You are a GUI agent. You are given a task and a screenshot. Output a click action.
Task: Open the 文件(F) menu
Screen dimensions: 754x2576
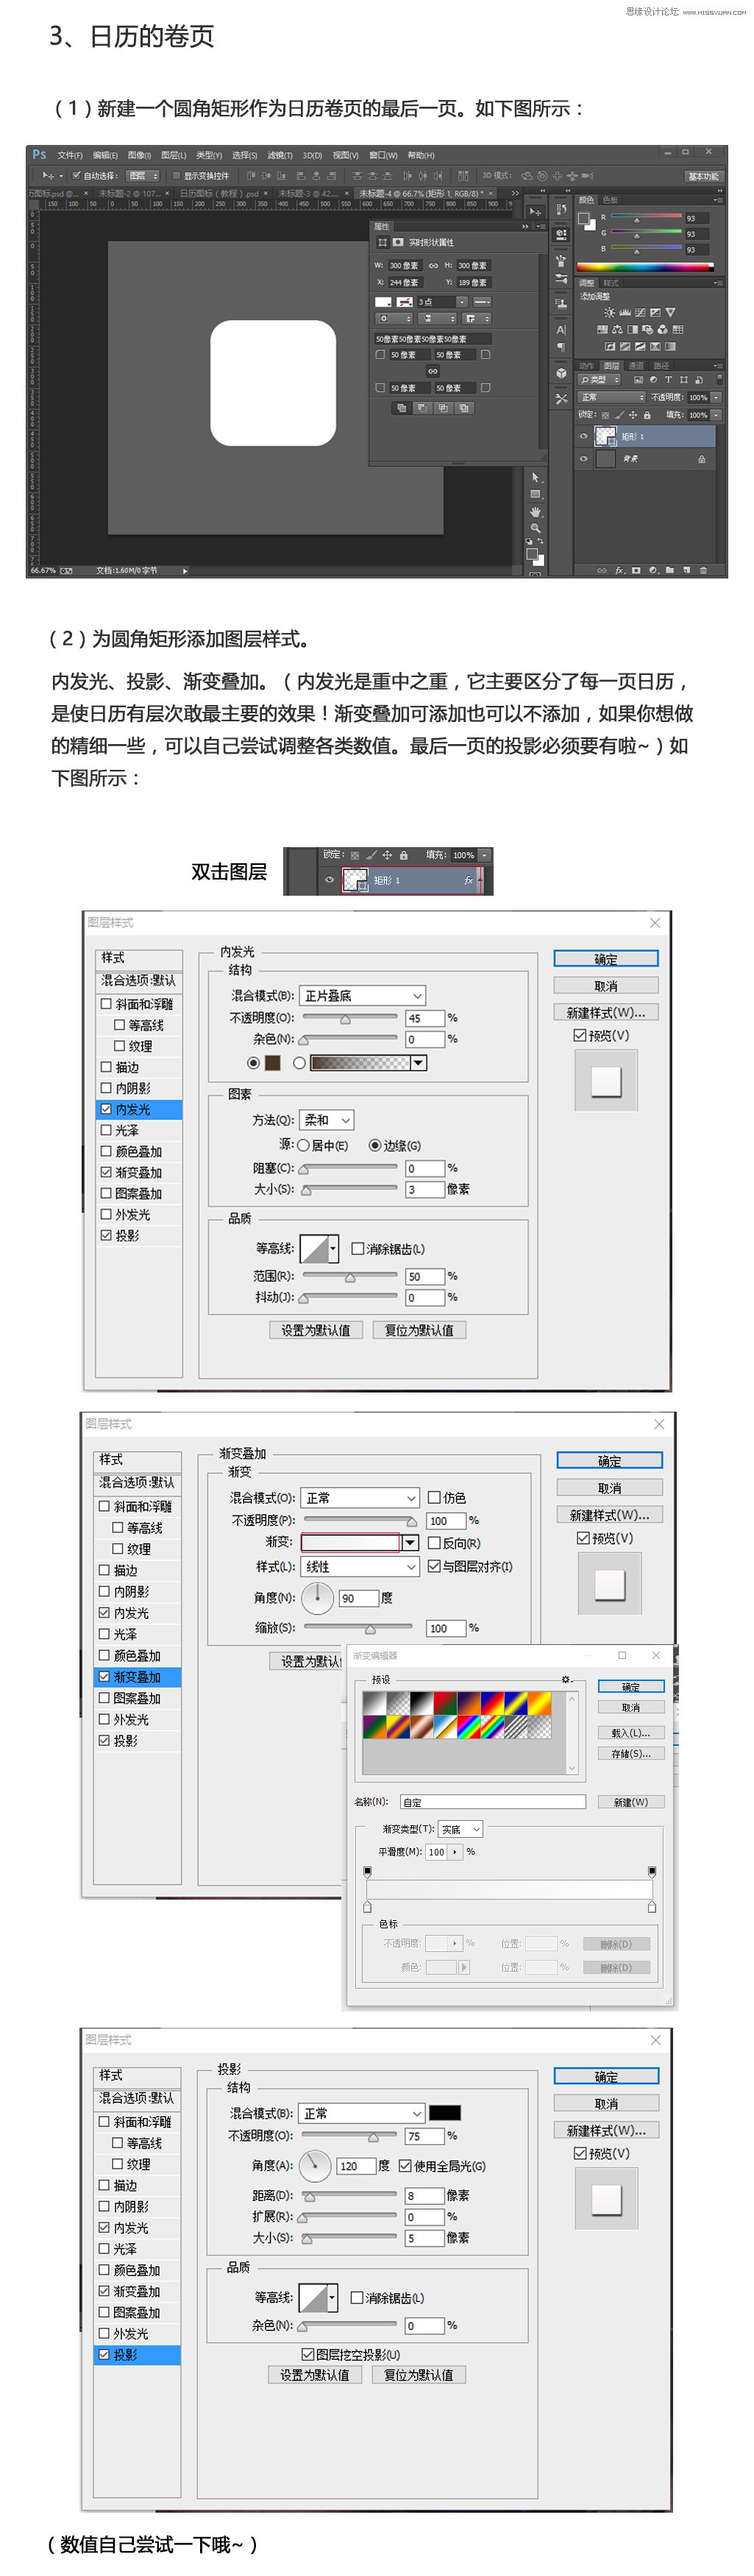[70, 156]
